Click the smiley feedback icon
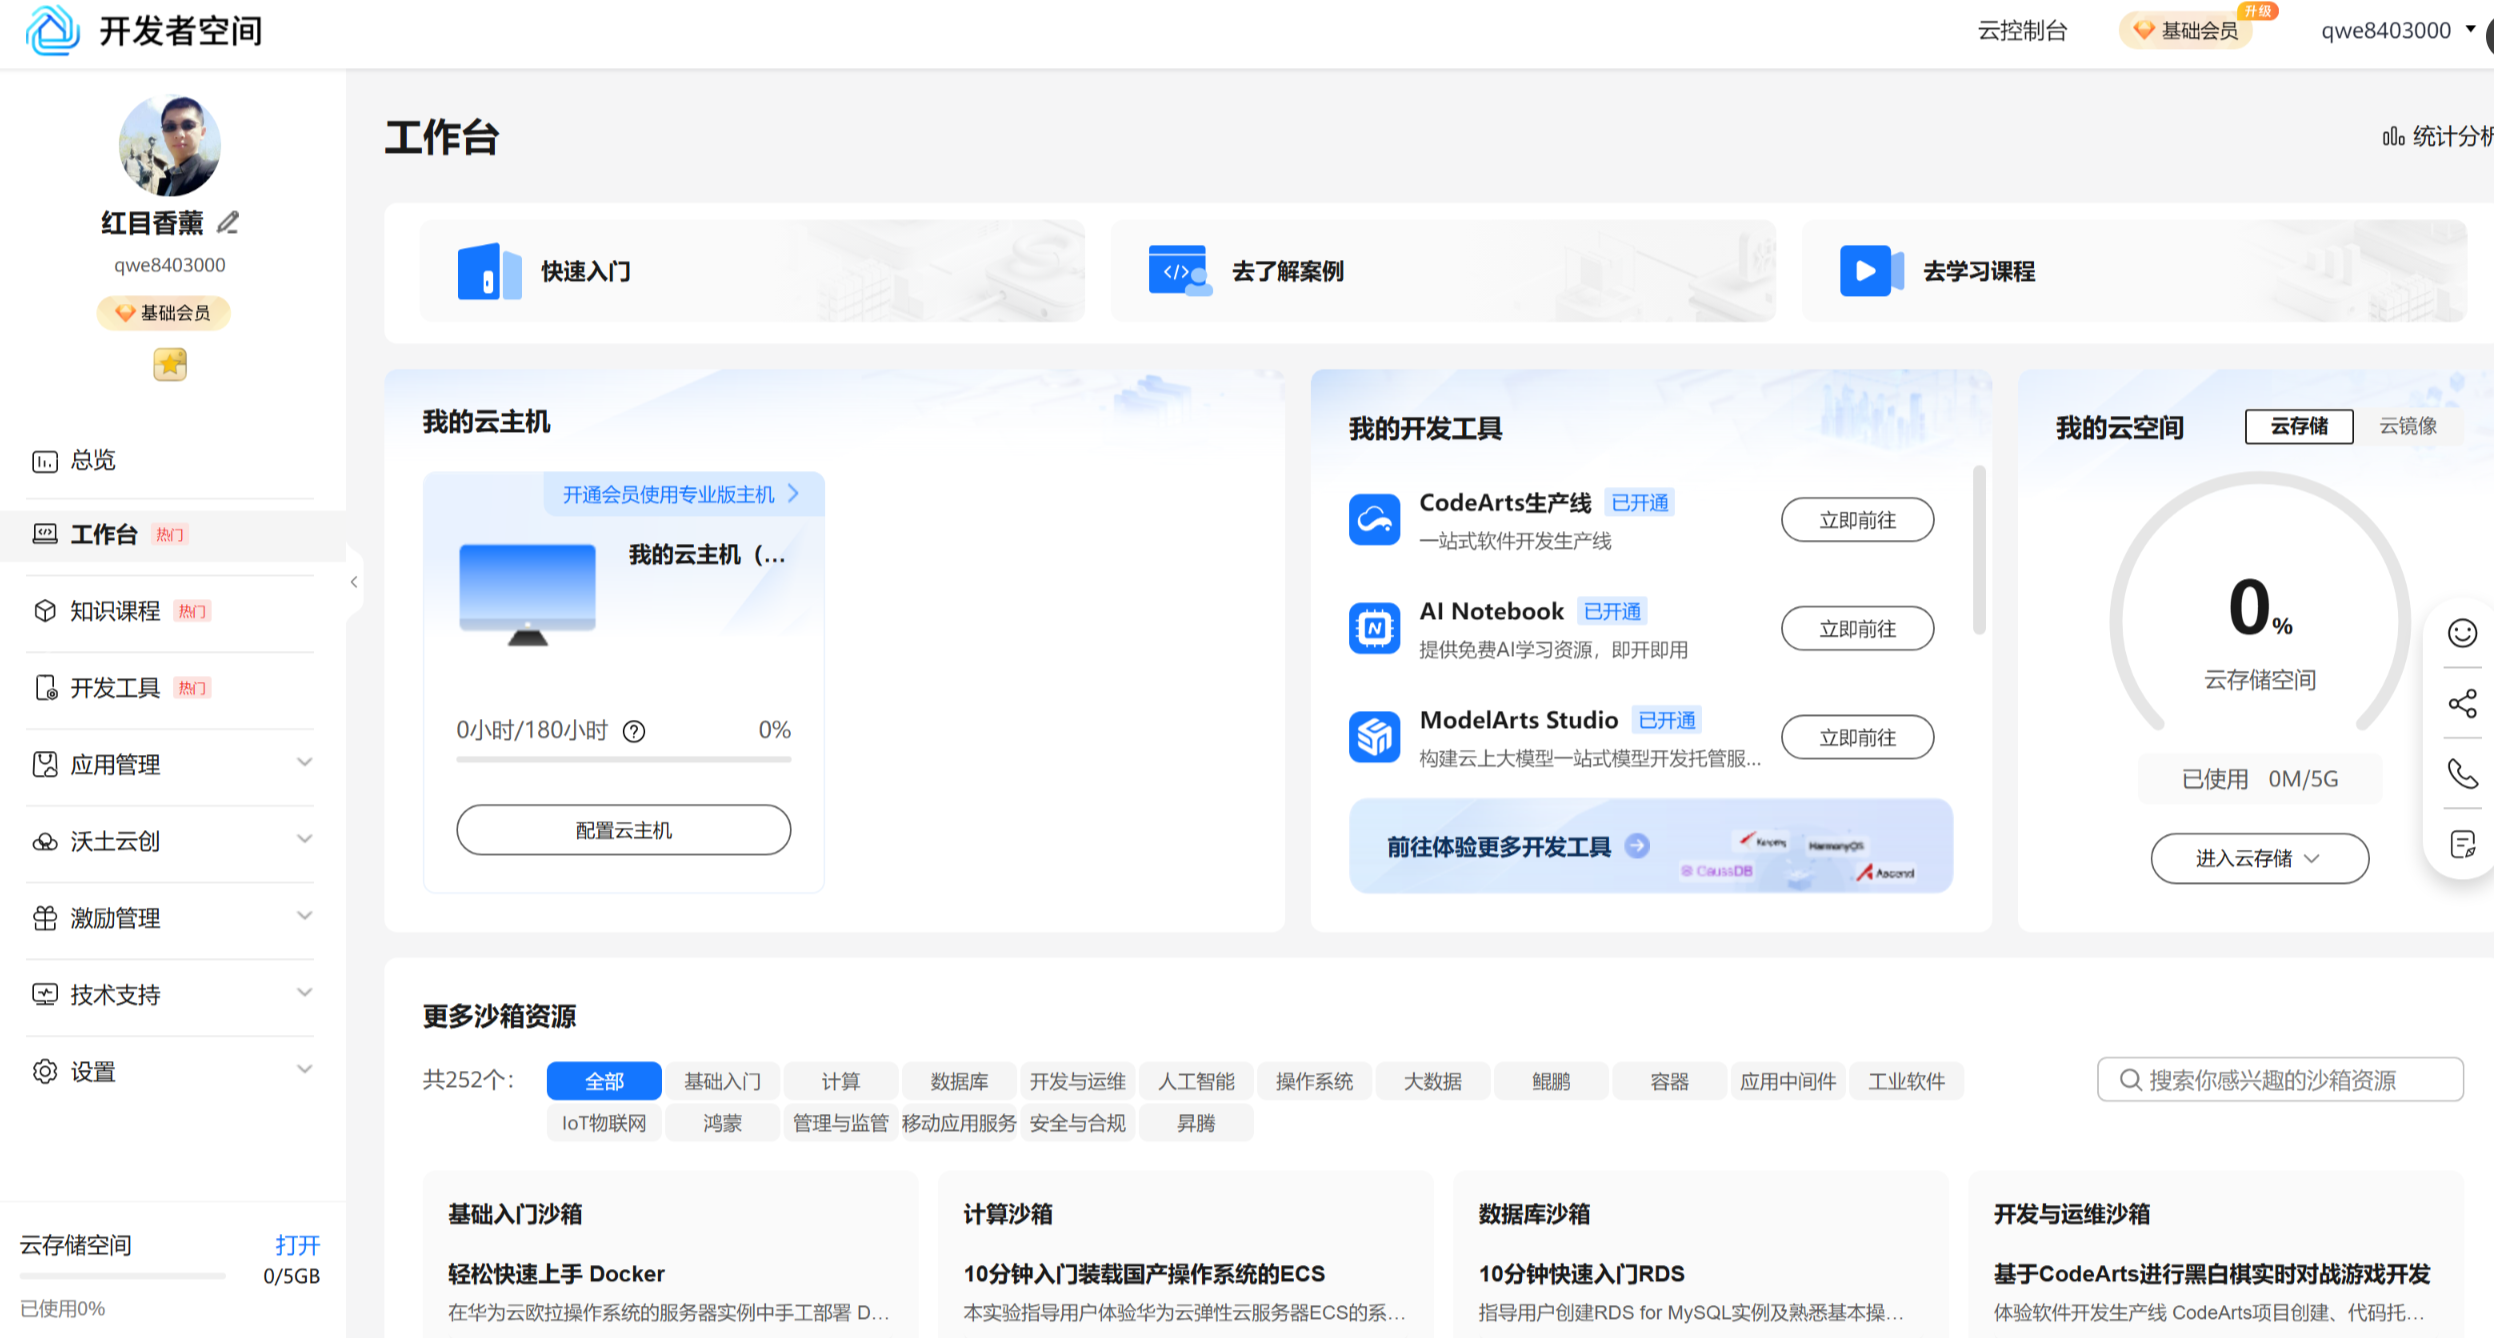 (x=2462, y=632)
